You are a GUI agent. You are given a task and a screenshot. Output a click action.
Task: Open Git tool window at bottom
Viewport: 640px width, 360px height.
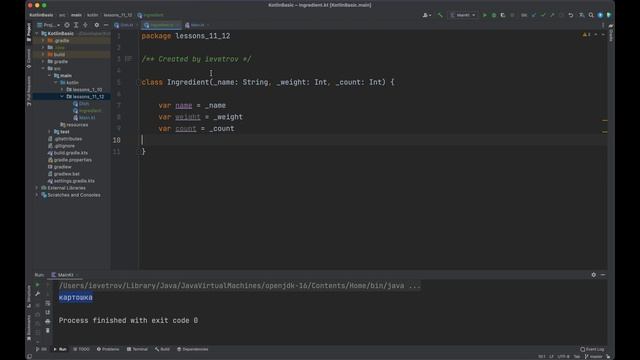pos(41,349)
